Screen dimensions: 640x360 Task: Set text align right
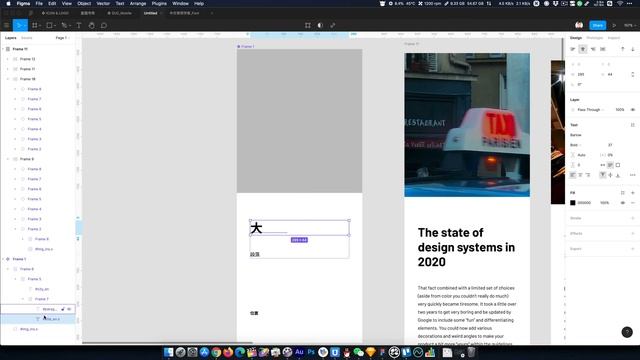point(588,175)
